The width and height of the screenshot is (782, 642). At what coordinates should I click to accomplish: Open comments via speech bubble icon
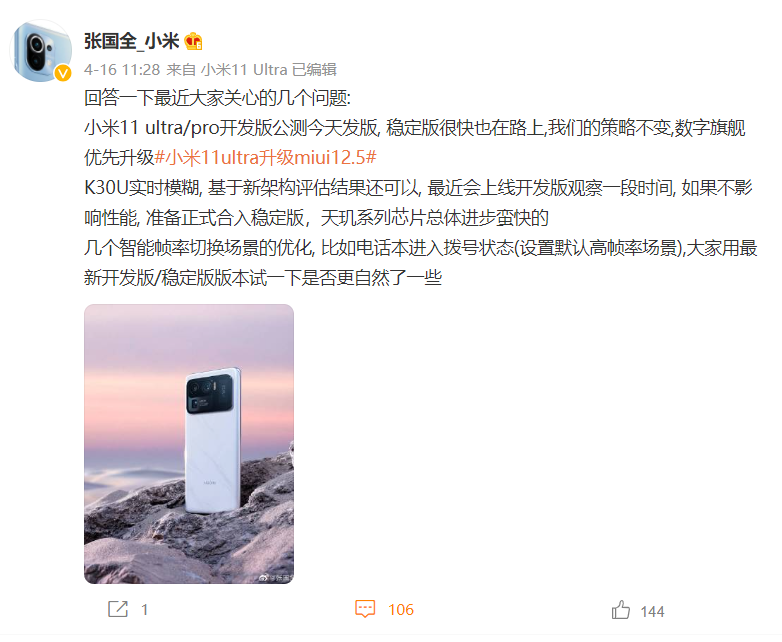pyautogui.click(x=365, y=609)
